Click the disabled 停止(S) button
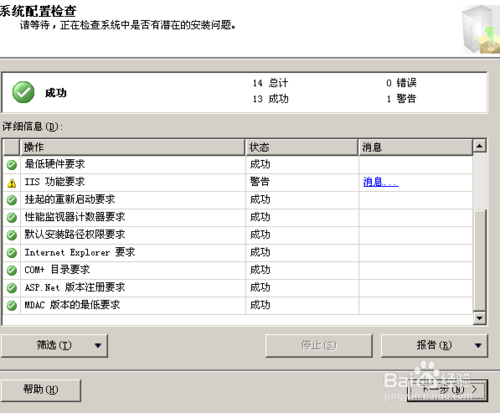Screen dimensions: 500x413 (319, 346)
